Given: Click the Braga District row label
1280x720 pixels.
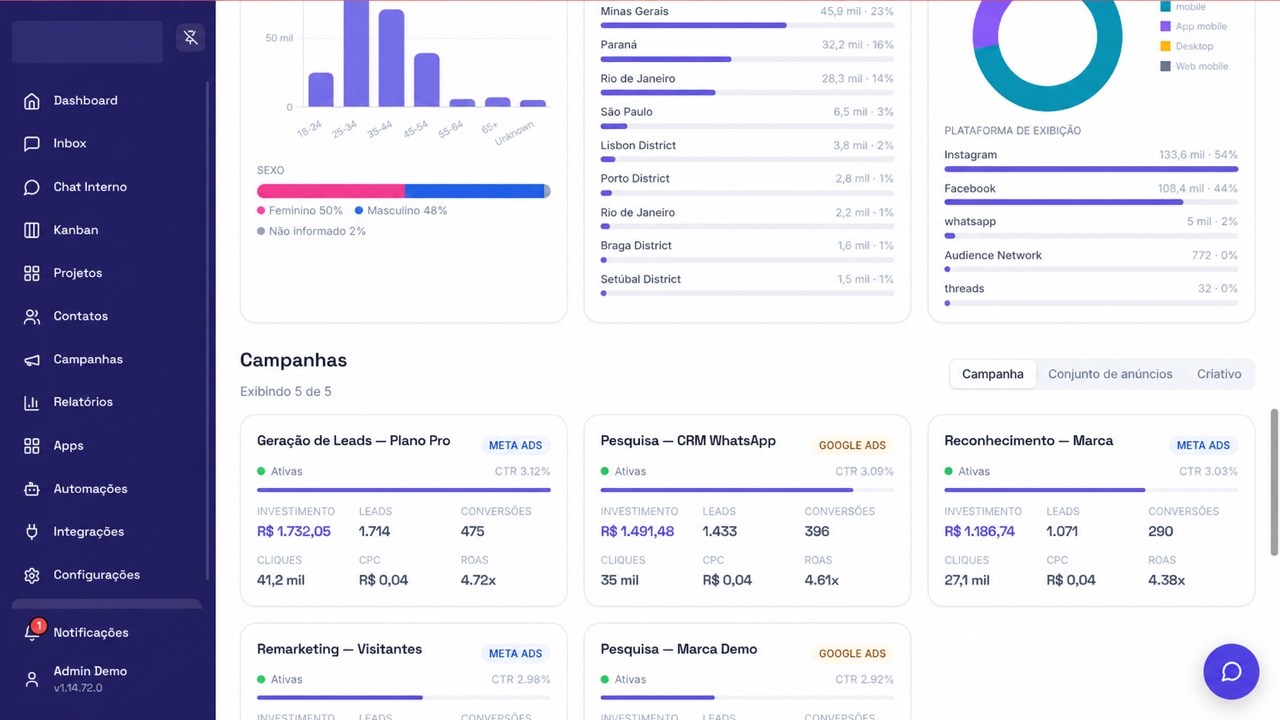Looking at the screenshot, I should coord(636,246).
